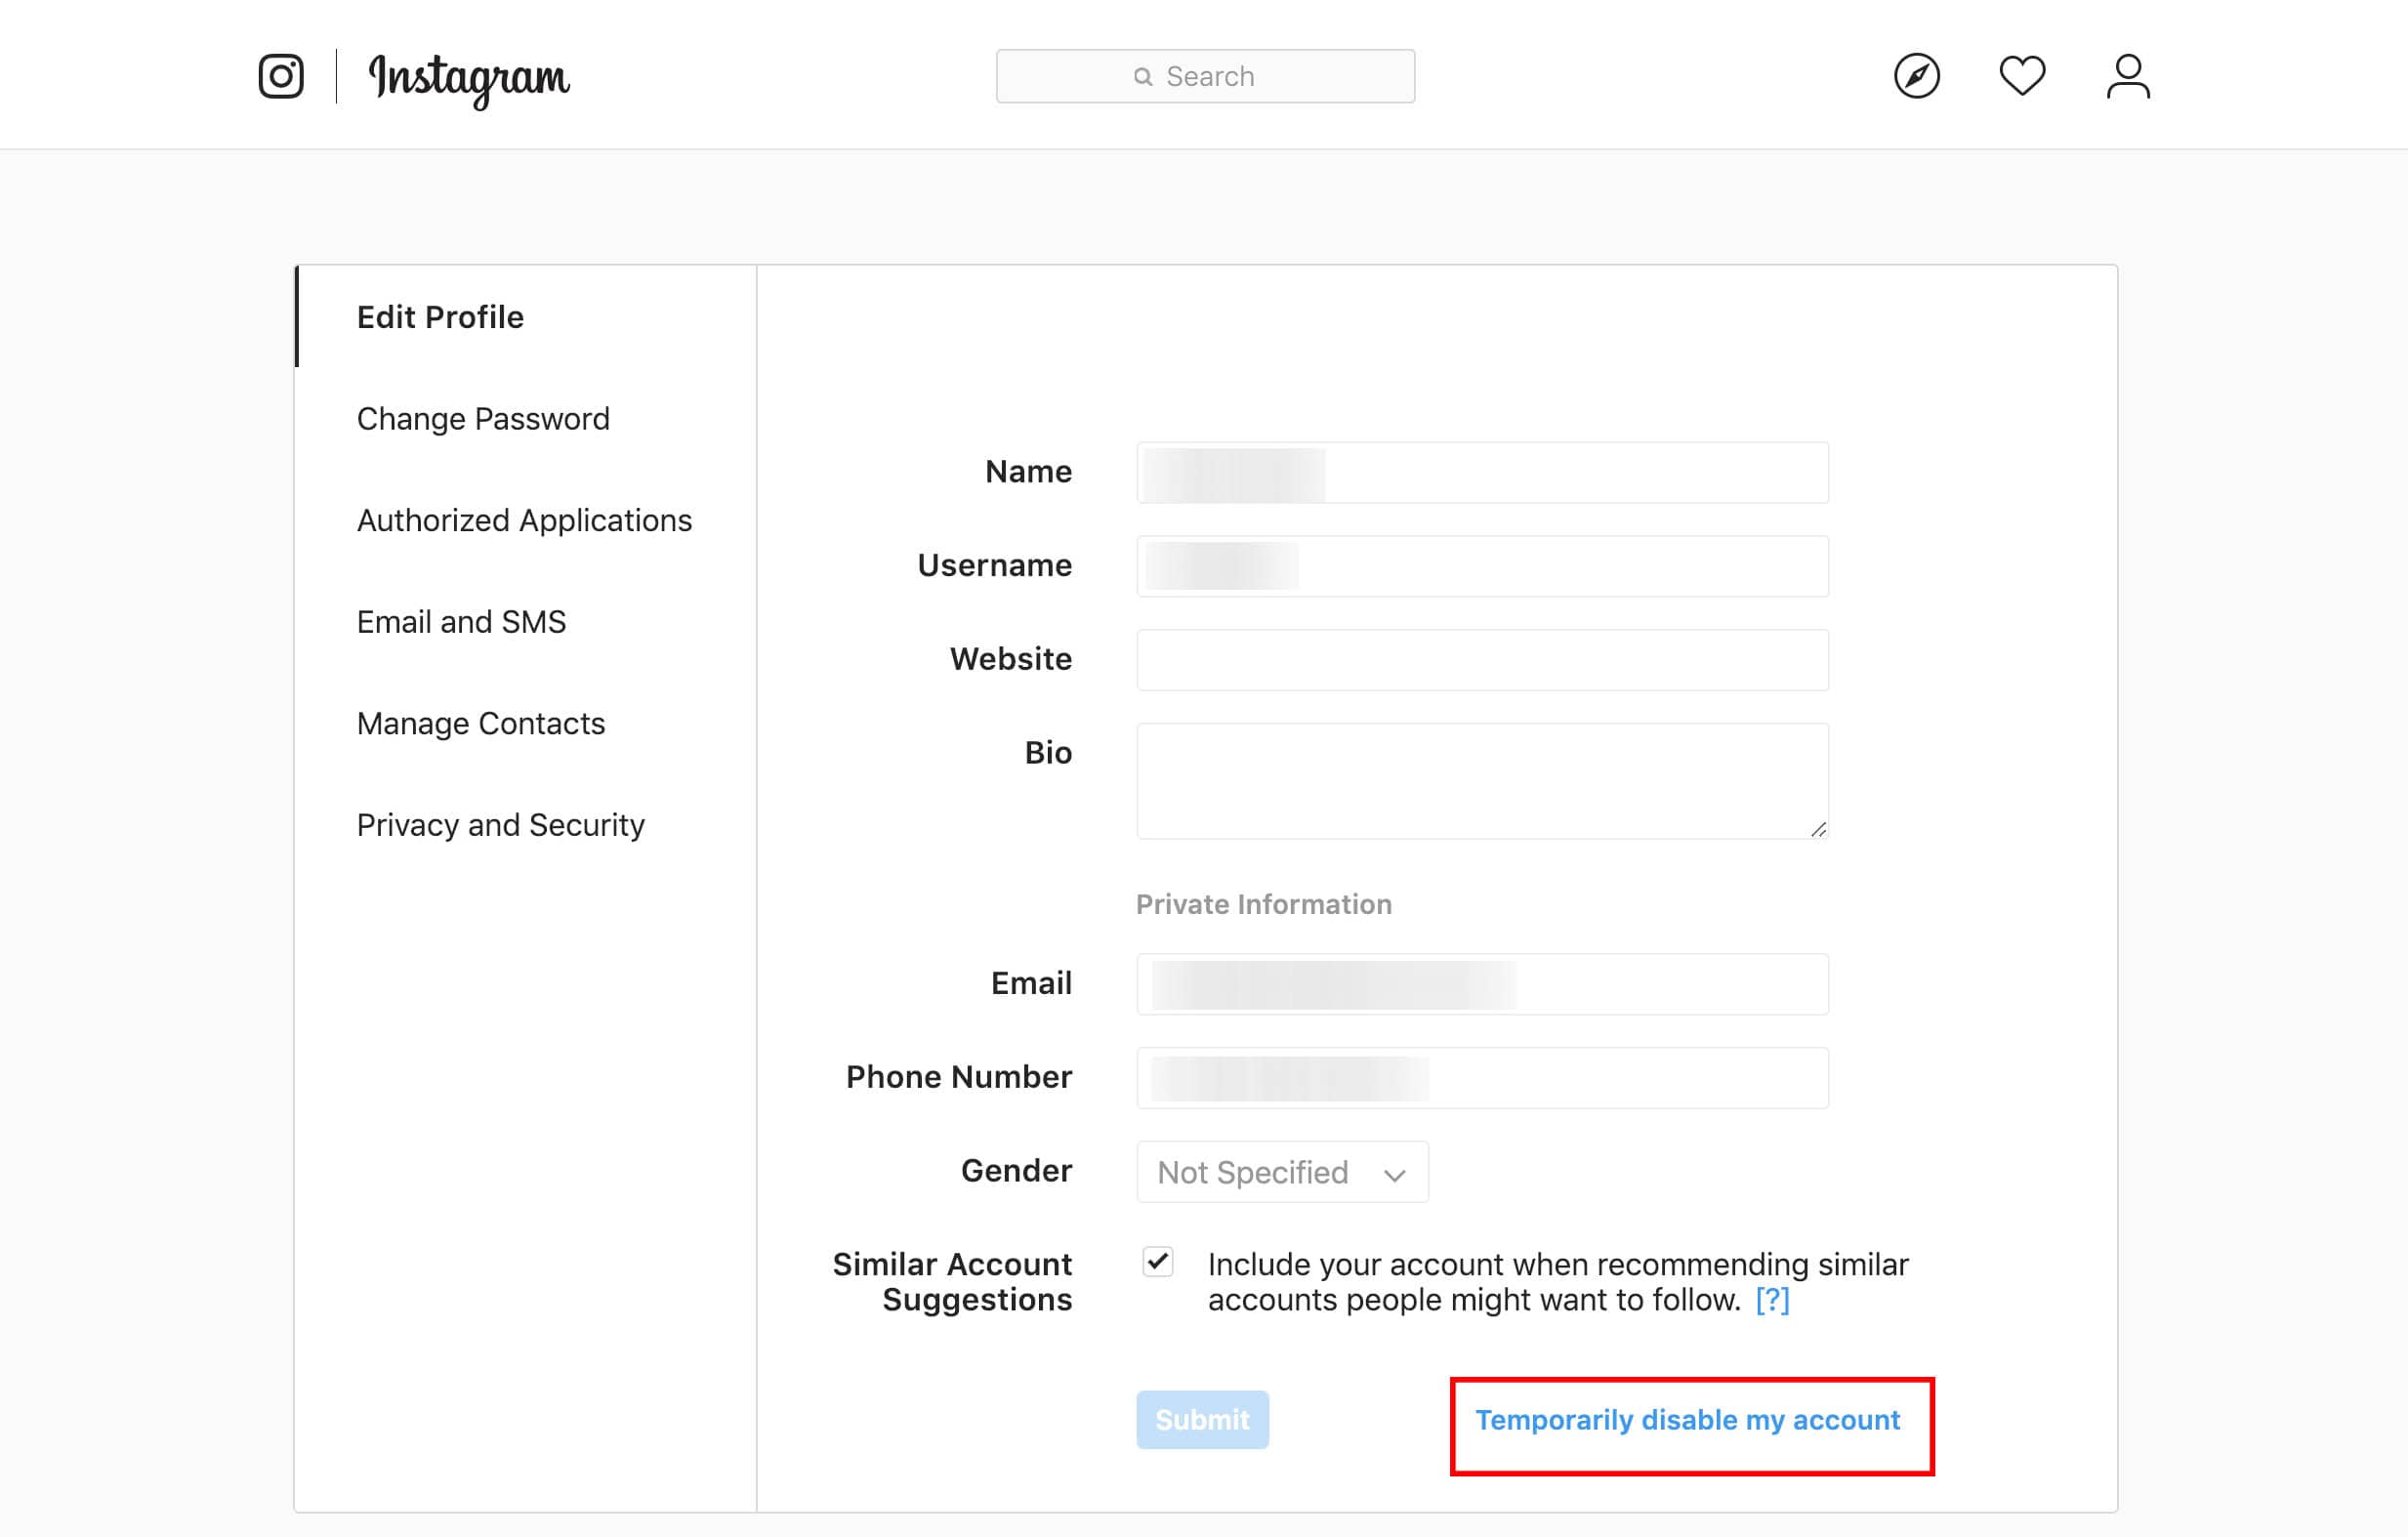
Task: Open the Explore compass icon
Action: click(1917, 76)
